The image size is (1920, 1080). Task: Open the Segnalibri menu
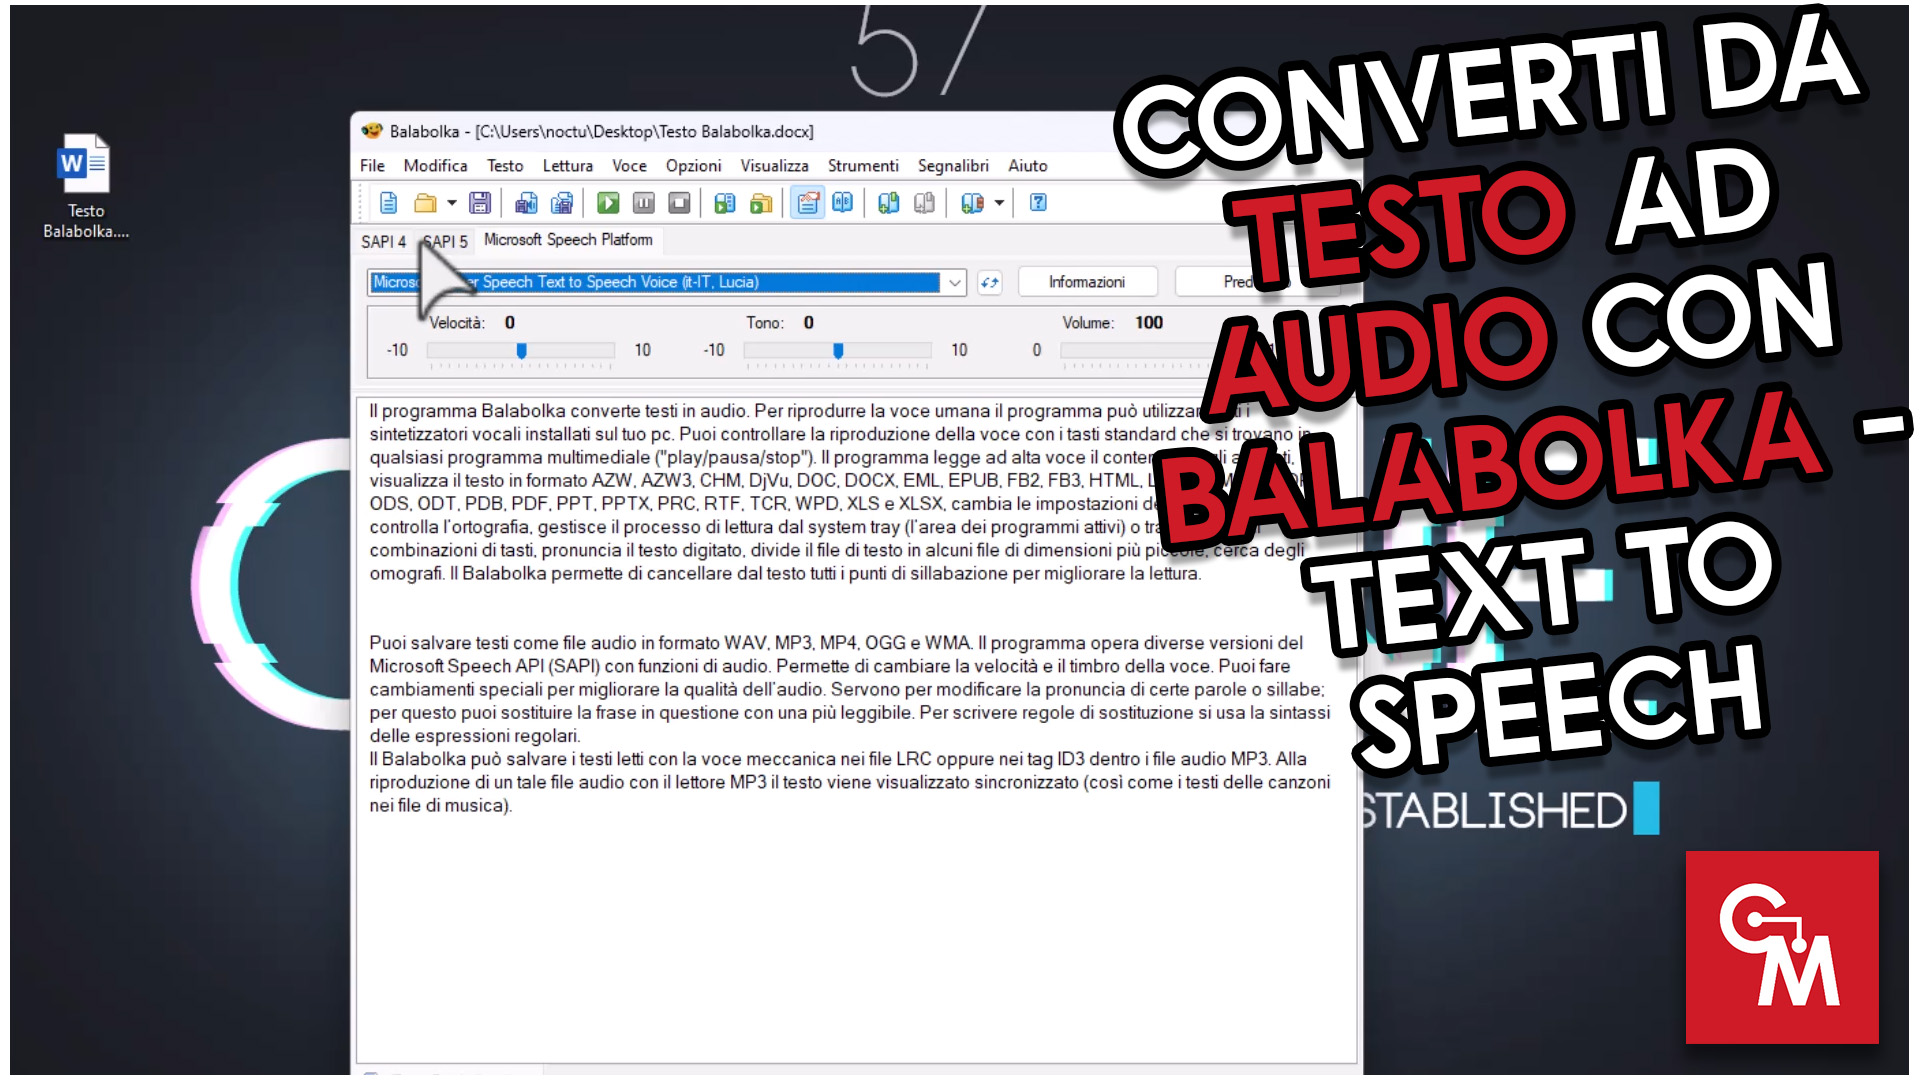point(953,166)
